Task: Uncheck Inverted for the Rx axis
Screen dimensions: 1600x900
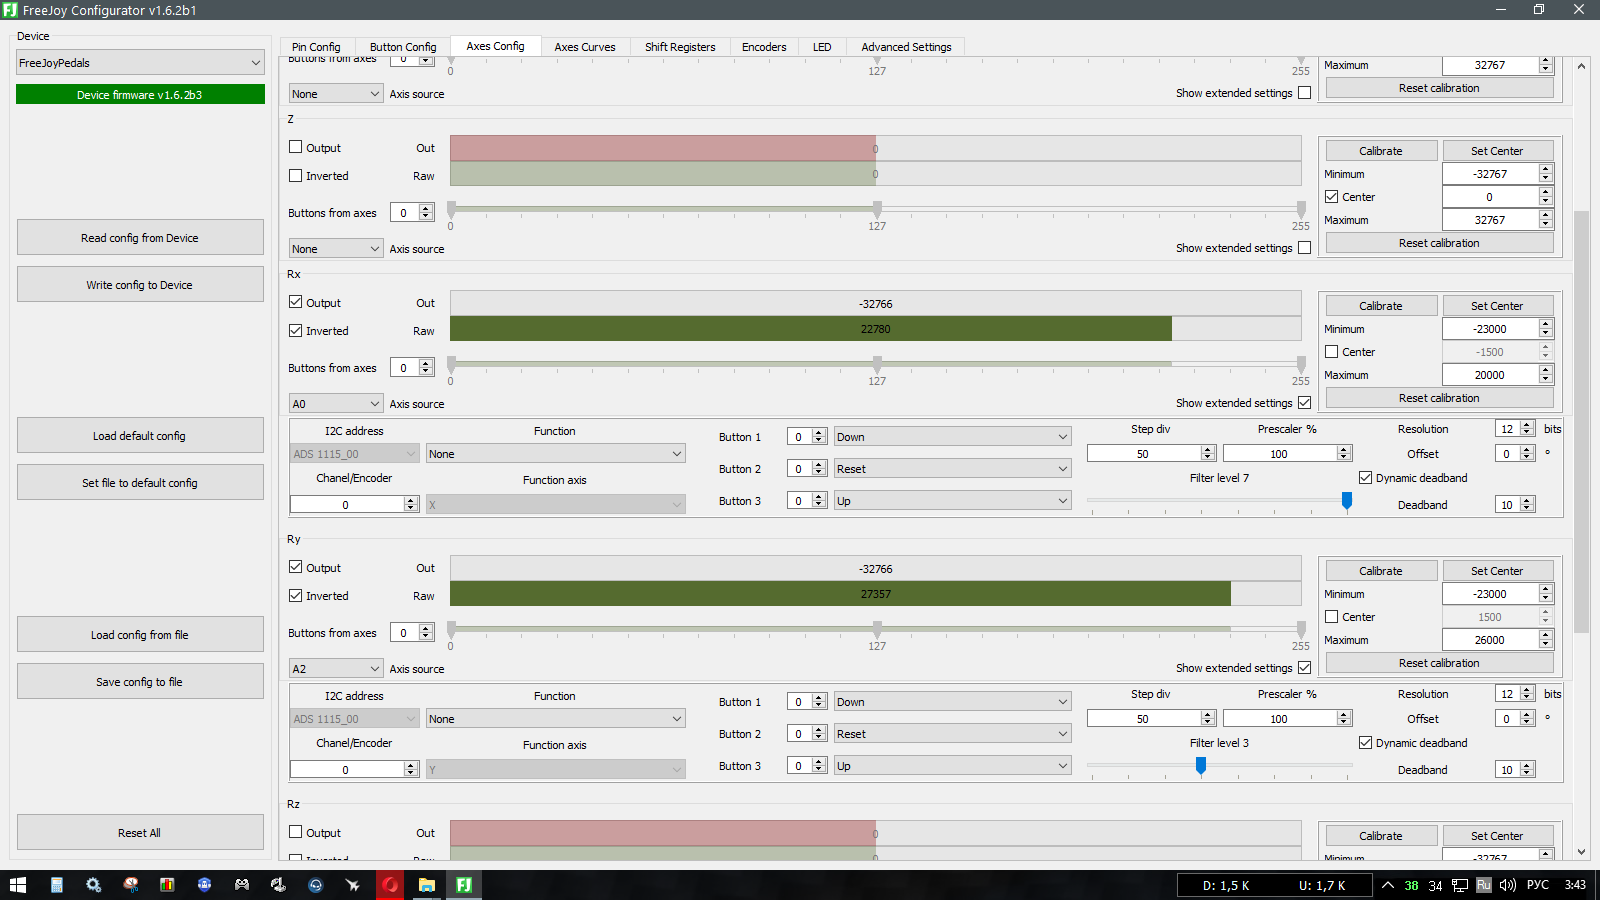Action: coord(296,330)
